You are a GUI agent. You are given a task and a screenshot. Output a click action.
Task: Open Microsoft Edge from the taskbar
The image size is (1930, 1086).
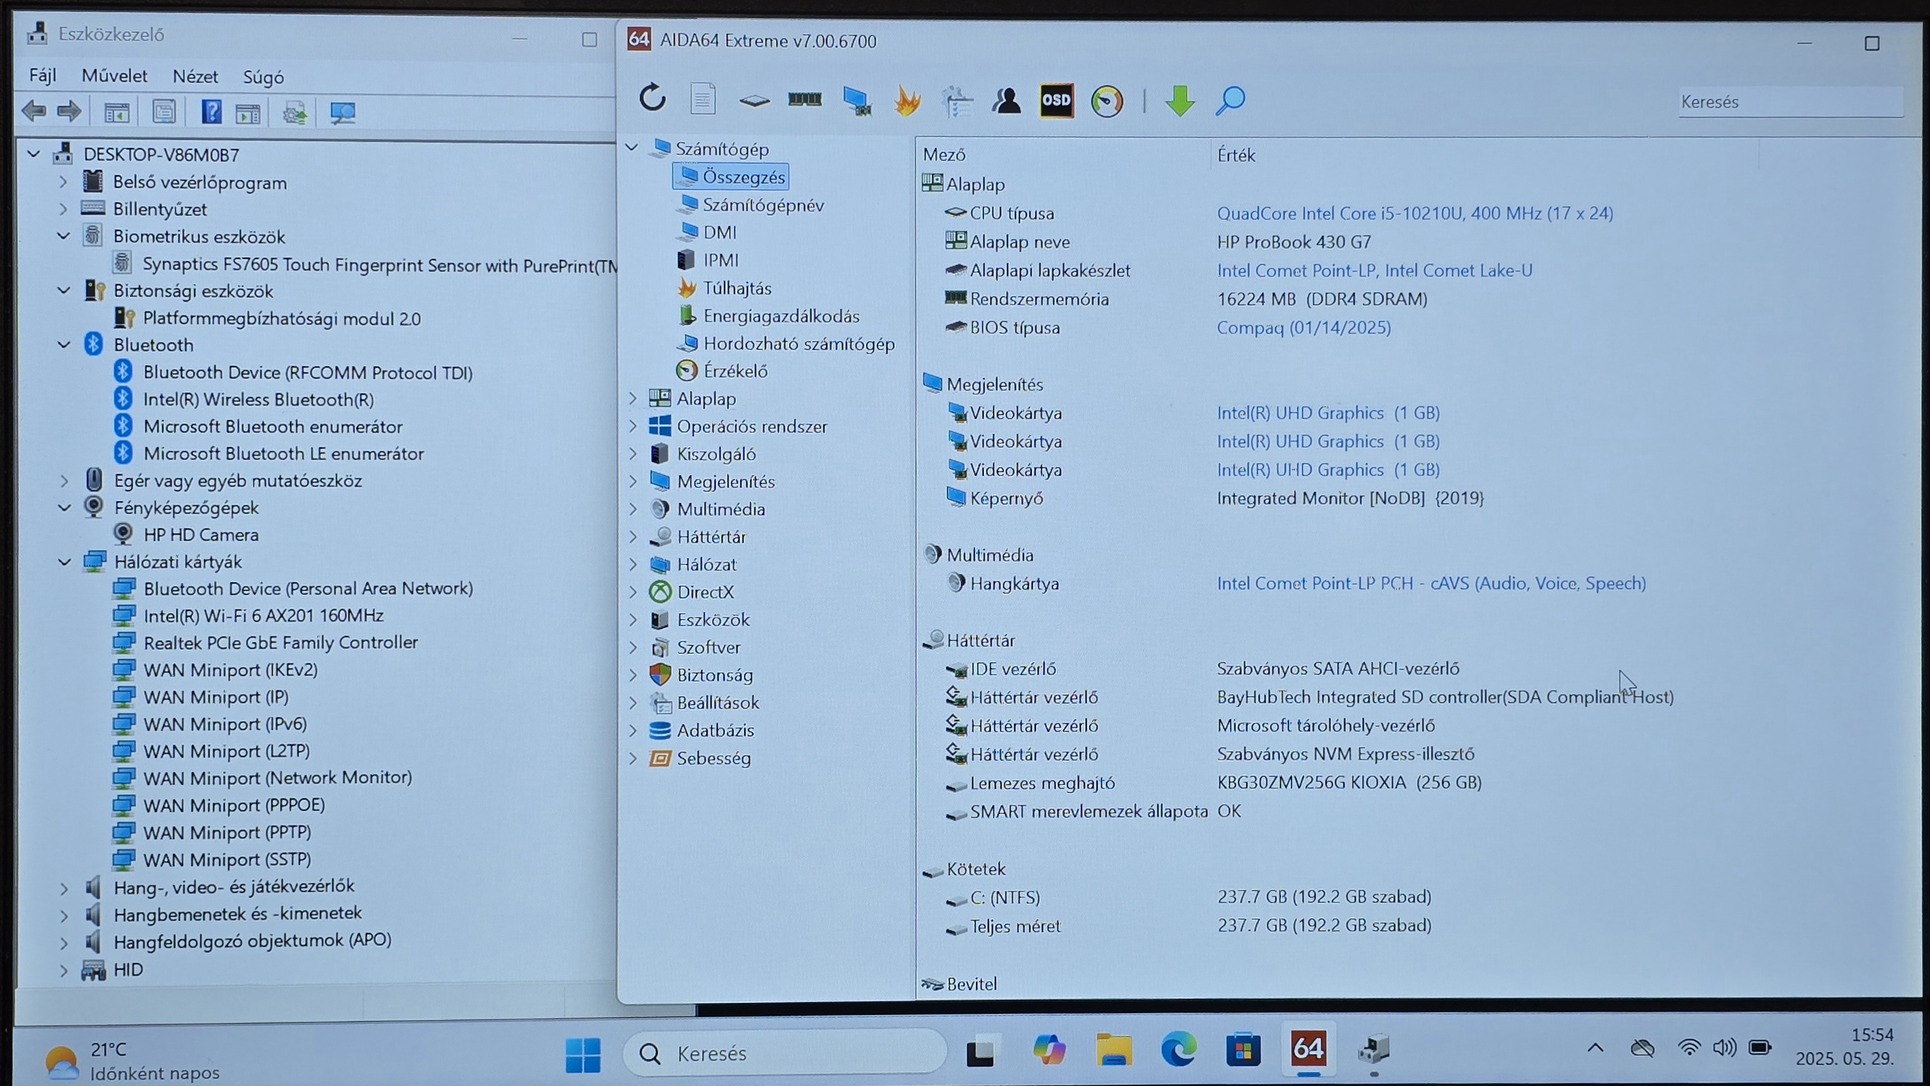[1178, 1050]
